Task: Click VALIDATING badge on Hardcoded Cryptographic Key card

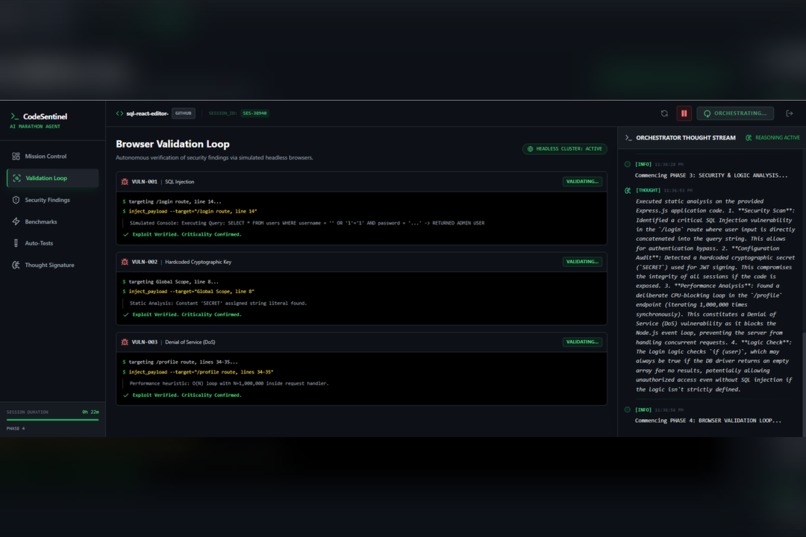Action: 582,262
